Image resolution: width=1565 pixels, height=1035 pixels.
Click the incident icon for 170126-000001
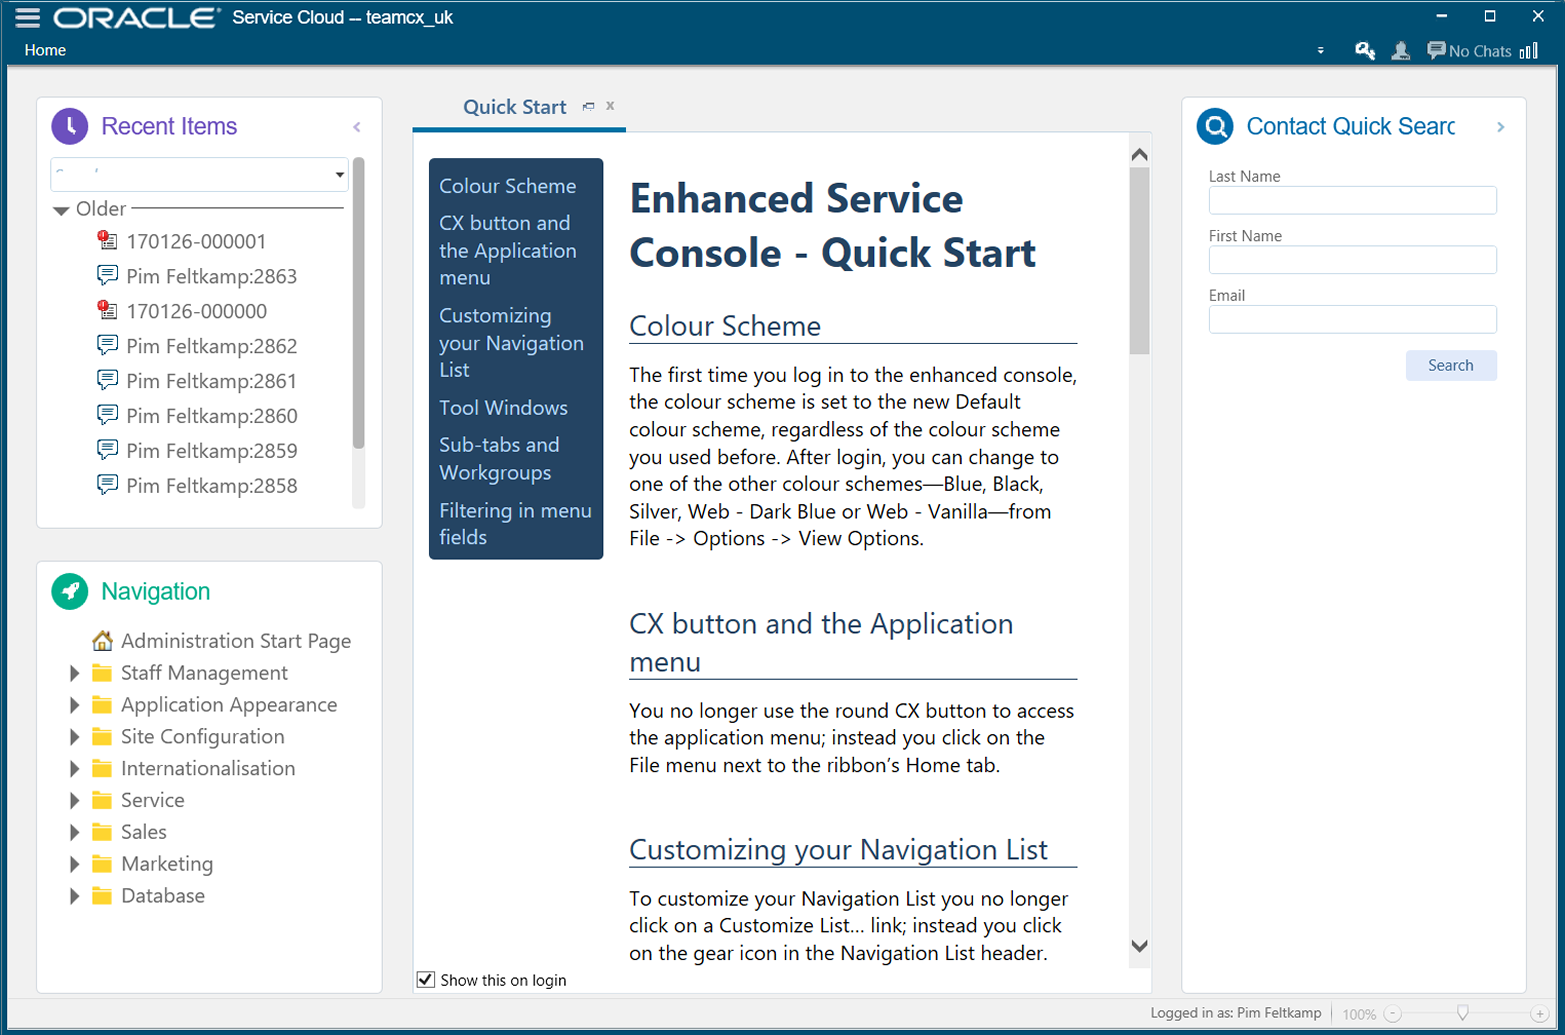pos(107,240)
